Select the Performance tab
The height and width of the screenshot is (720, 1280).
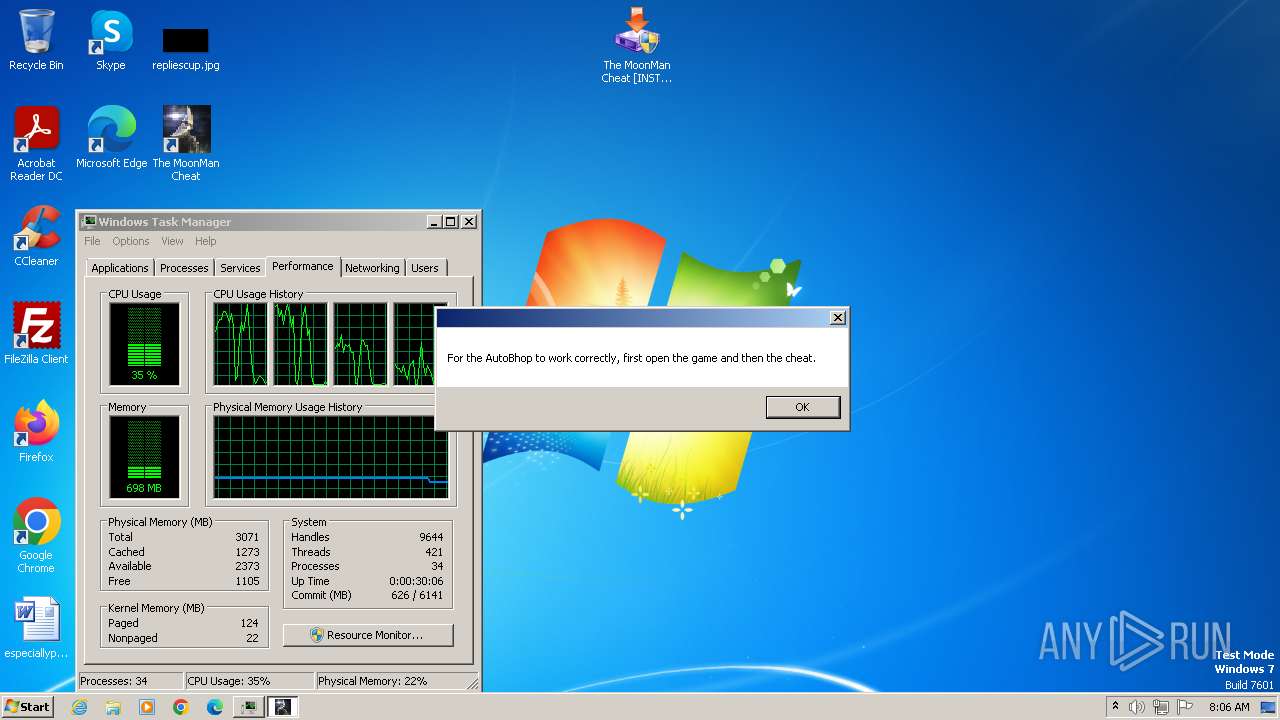[303, 266]
